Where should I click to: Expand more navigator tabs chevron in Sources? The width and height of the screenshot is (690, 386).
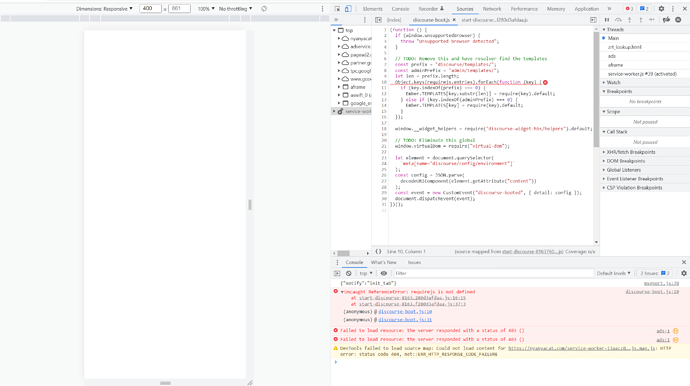(x=336, y=20)
